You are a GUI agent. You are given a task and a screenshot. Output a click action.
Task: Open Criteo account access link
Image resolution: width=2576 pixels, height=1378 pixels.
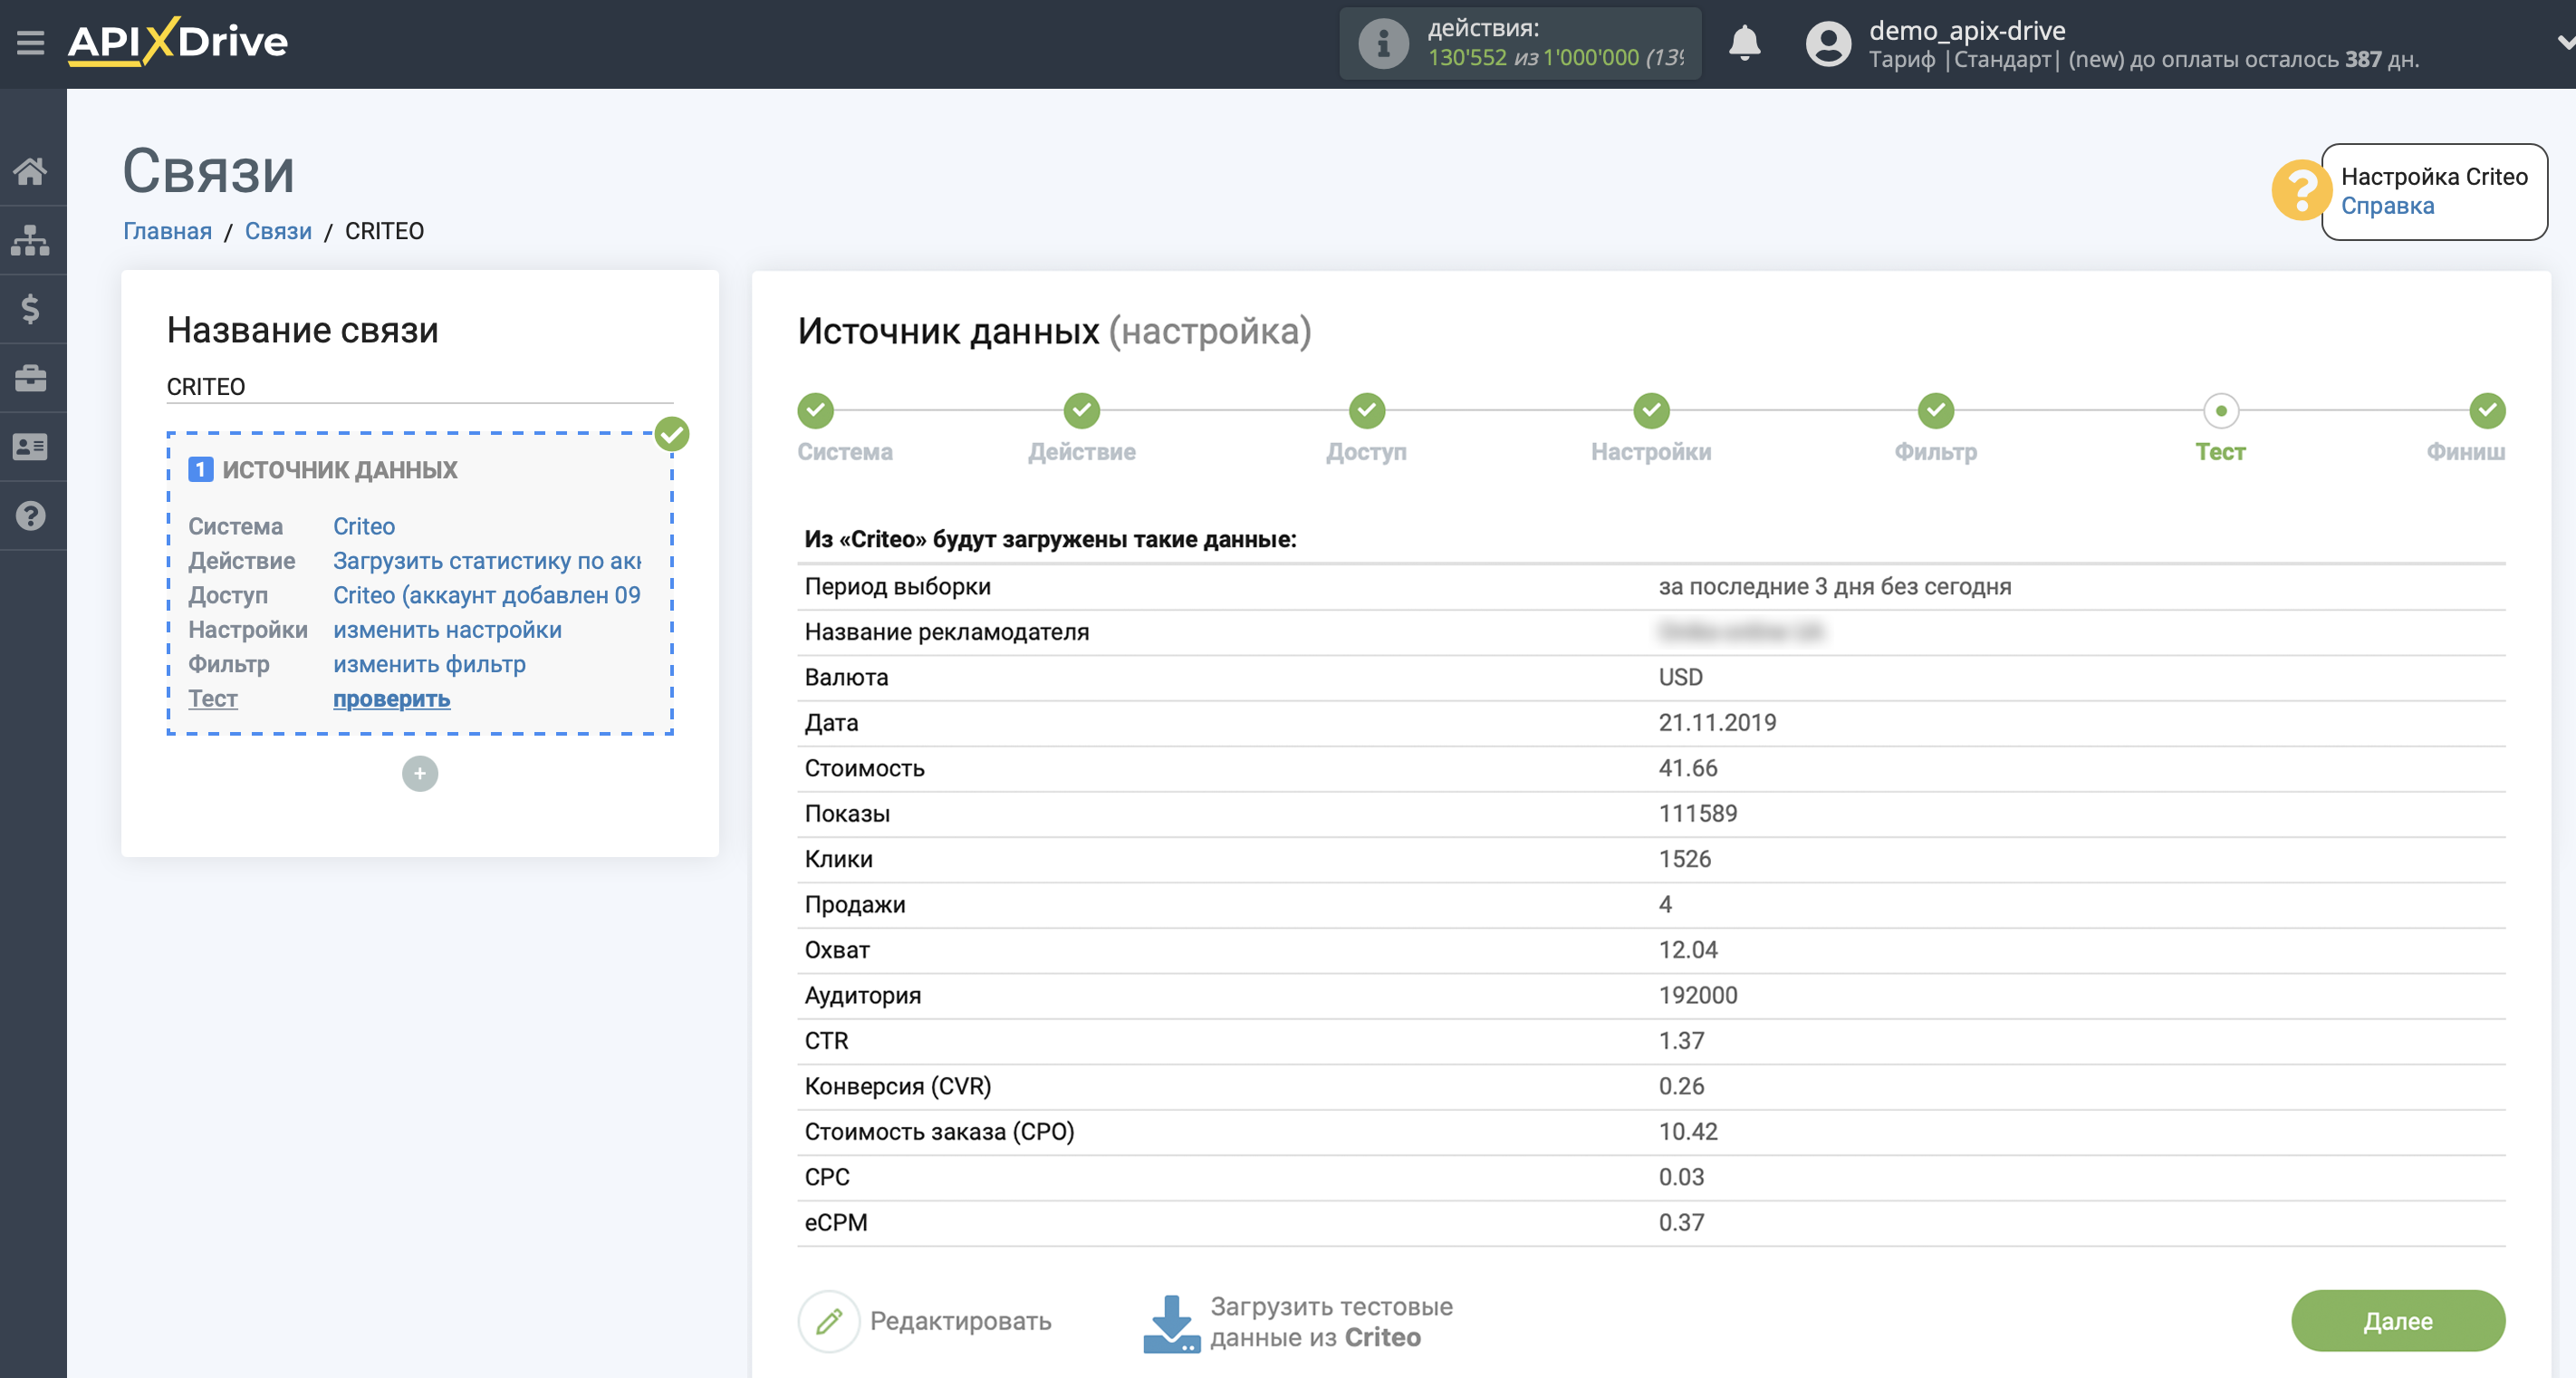(487, 595)
